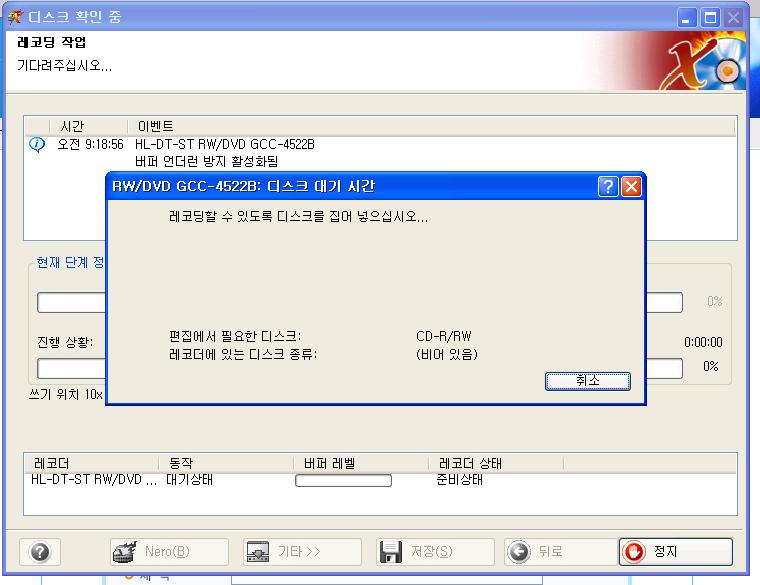
Task: Click the event text HL-DT-ST RW/DVD GCC-4522B
Action: 225,144
